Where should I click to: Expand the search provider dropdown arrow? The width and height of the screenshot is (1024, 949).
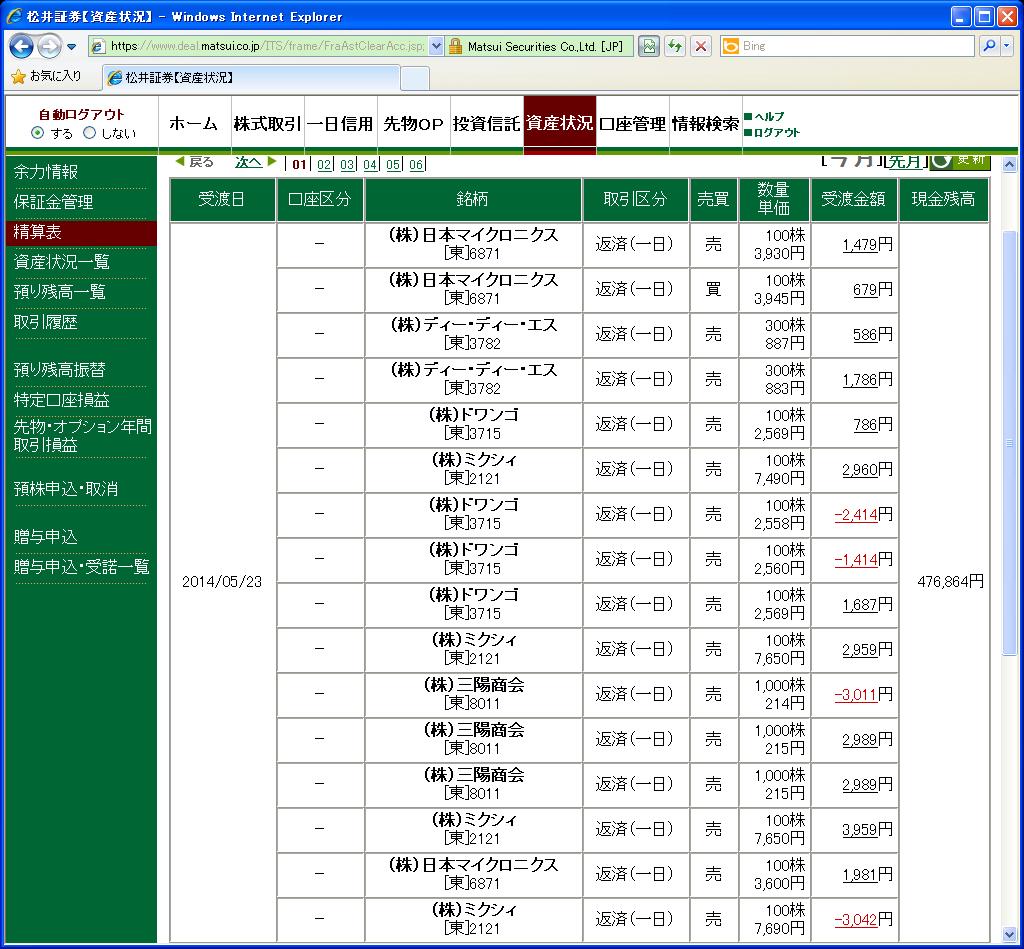click(1005, 46)
